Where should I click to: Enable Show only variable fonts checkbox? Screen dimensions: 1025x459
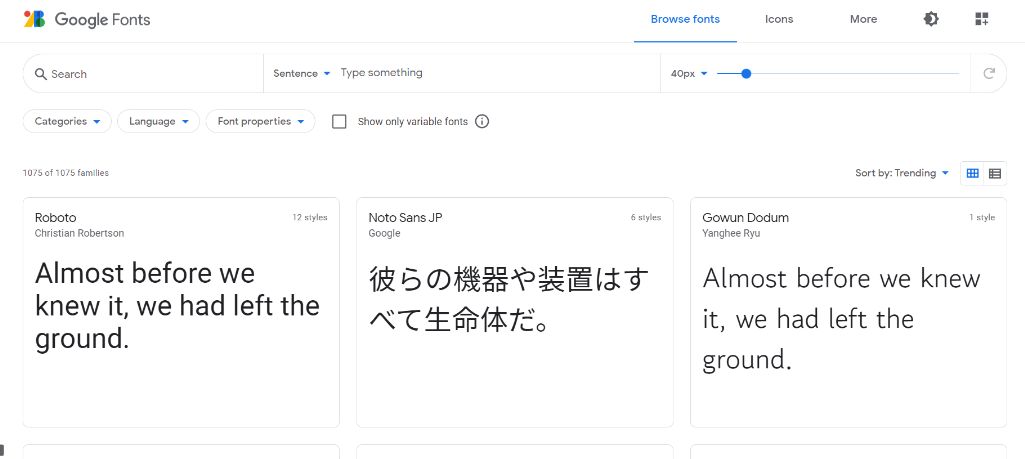[339, 122]
